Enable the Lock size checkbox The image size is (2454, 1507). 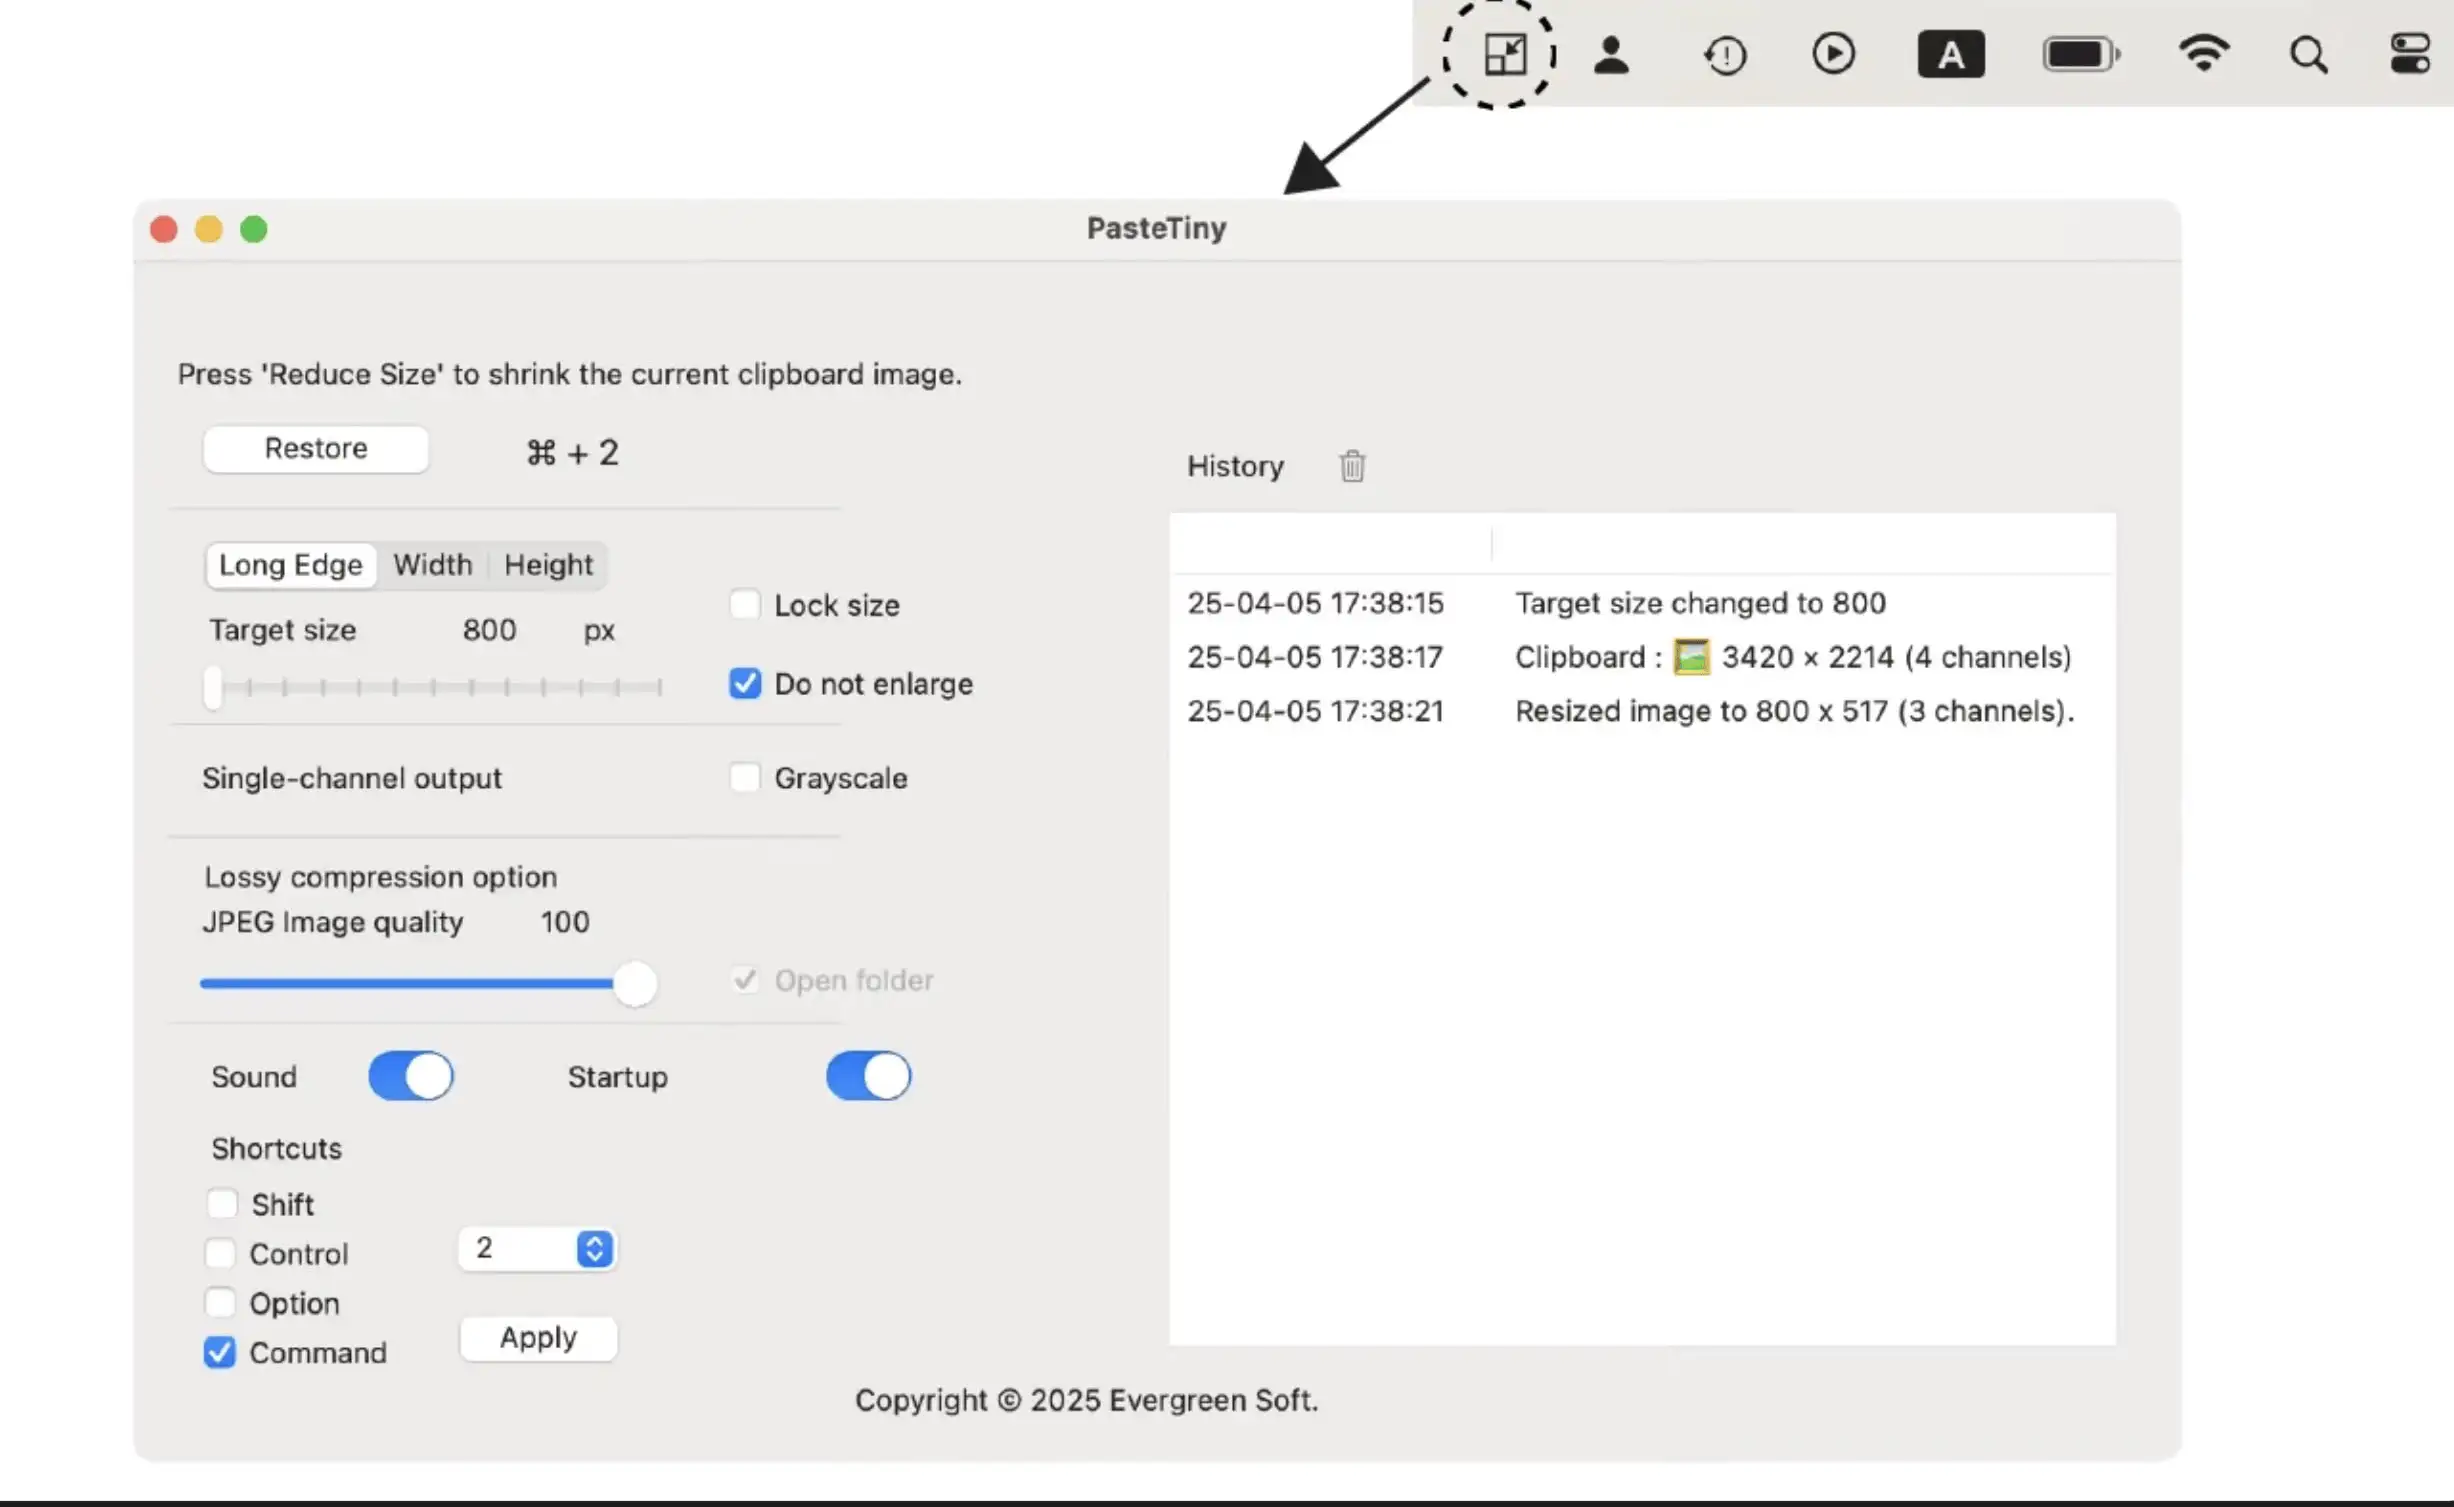(745, 604)
